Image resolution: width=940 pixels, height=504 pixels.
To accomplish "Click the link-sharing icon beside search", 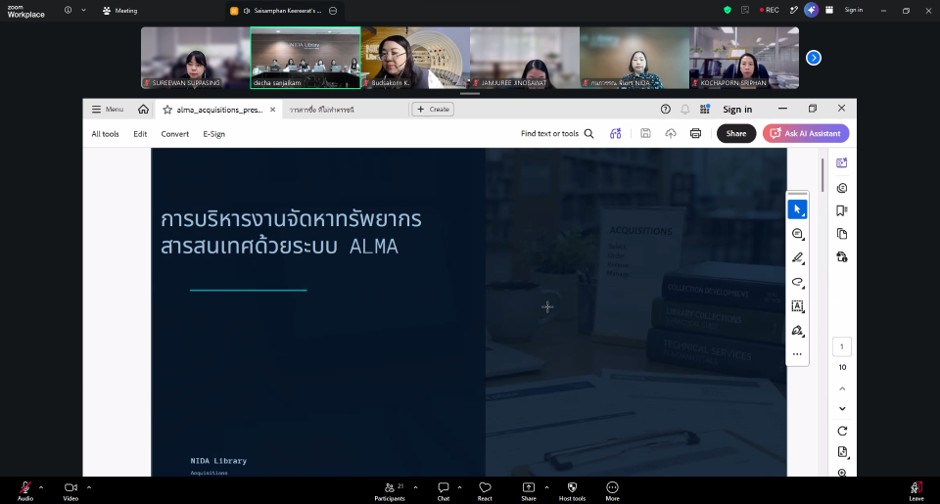I will click(x=616, y=134).
